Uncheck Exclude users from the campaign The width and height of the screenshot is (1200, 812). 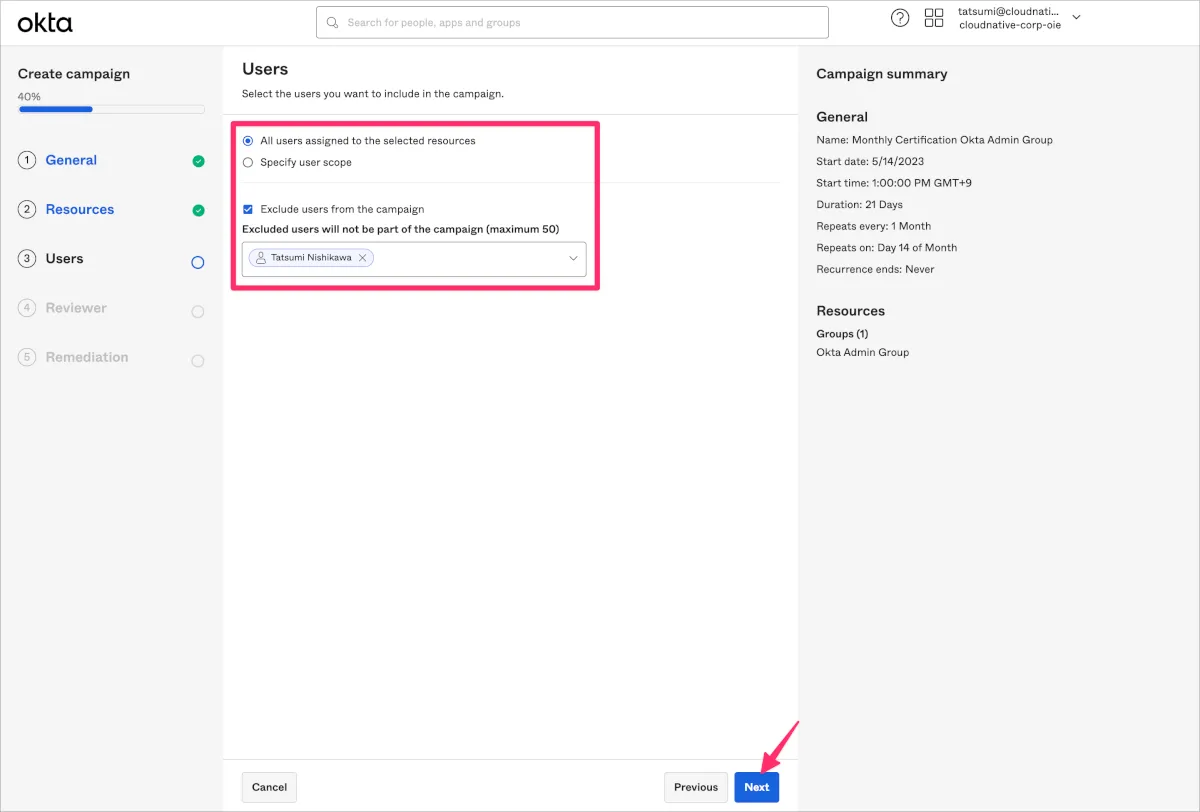pyautogui.click(x=248, y=210)
